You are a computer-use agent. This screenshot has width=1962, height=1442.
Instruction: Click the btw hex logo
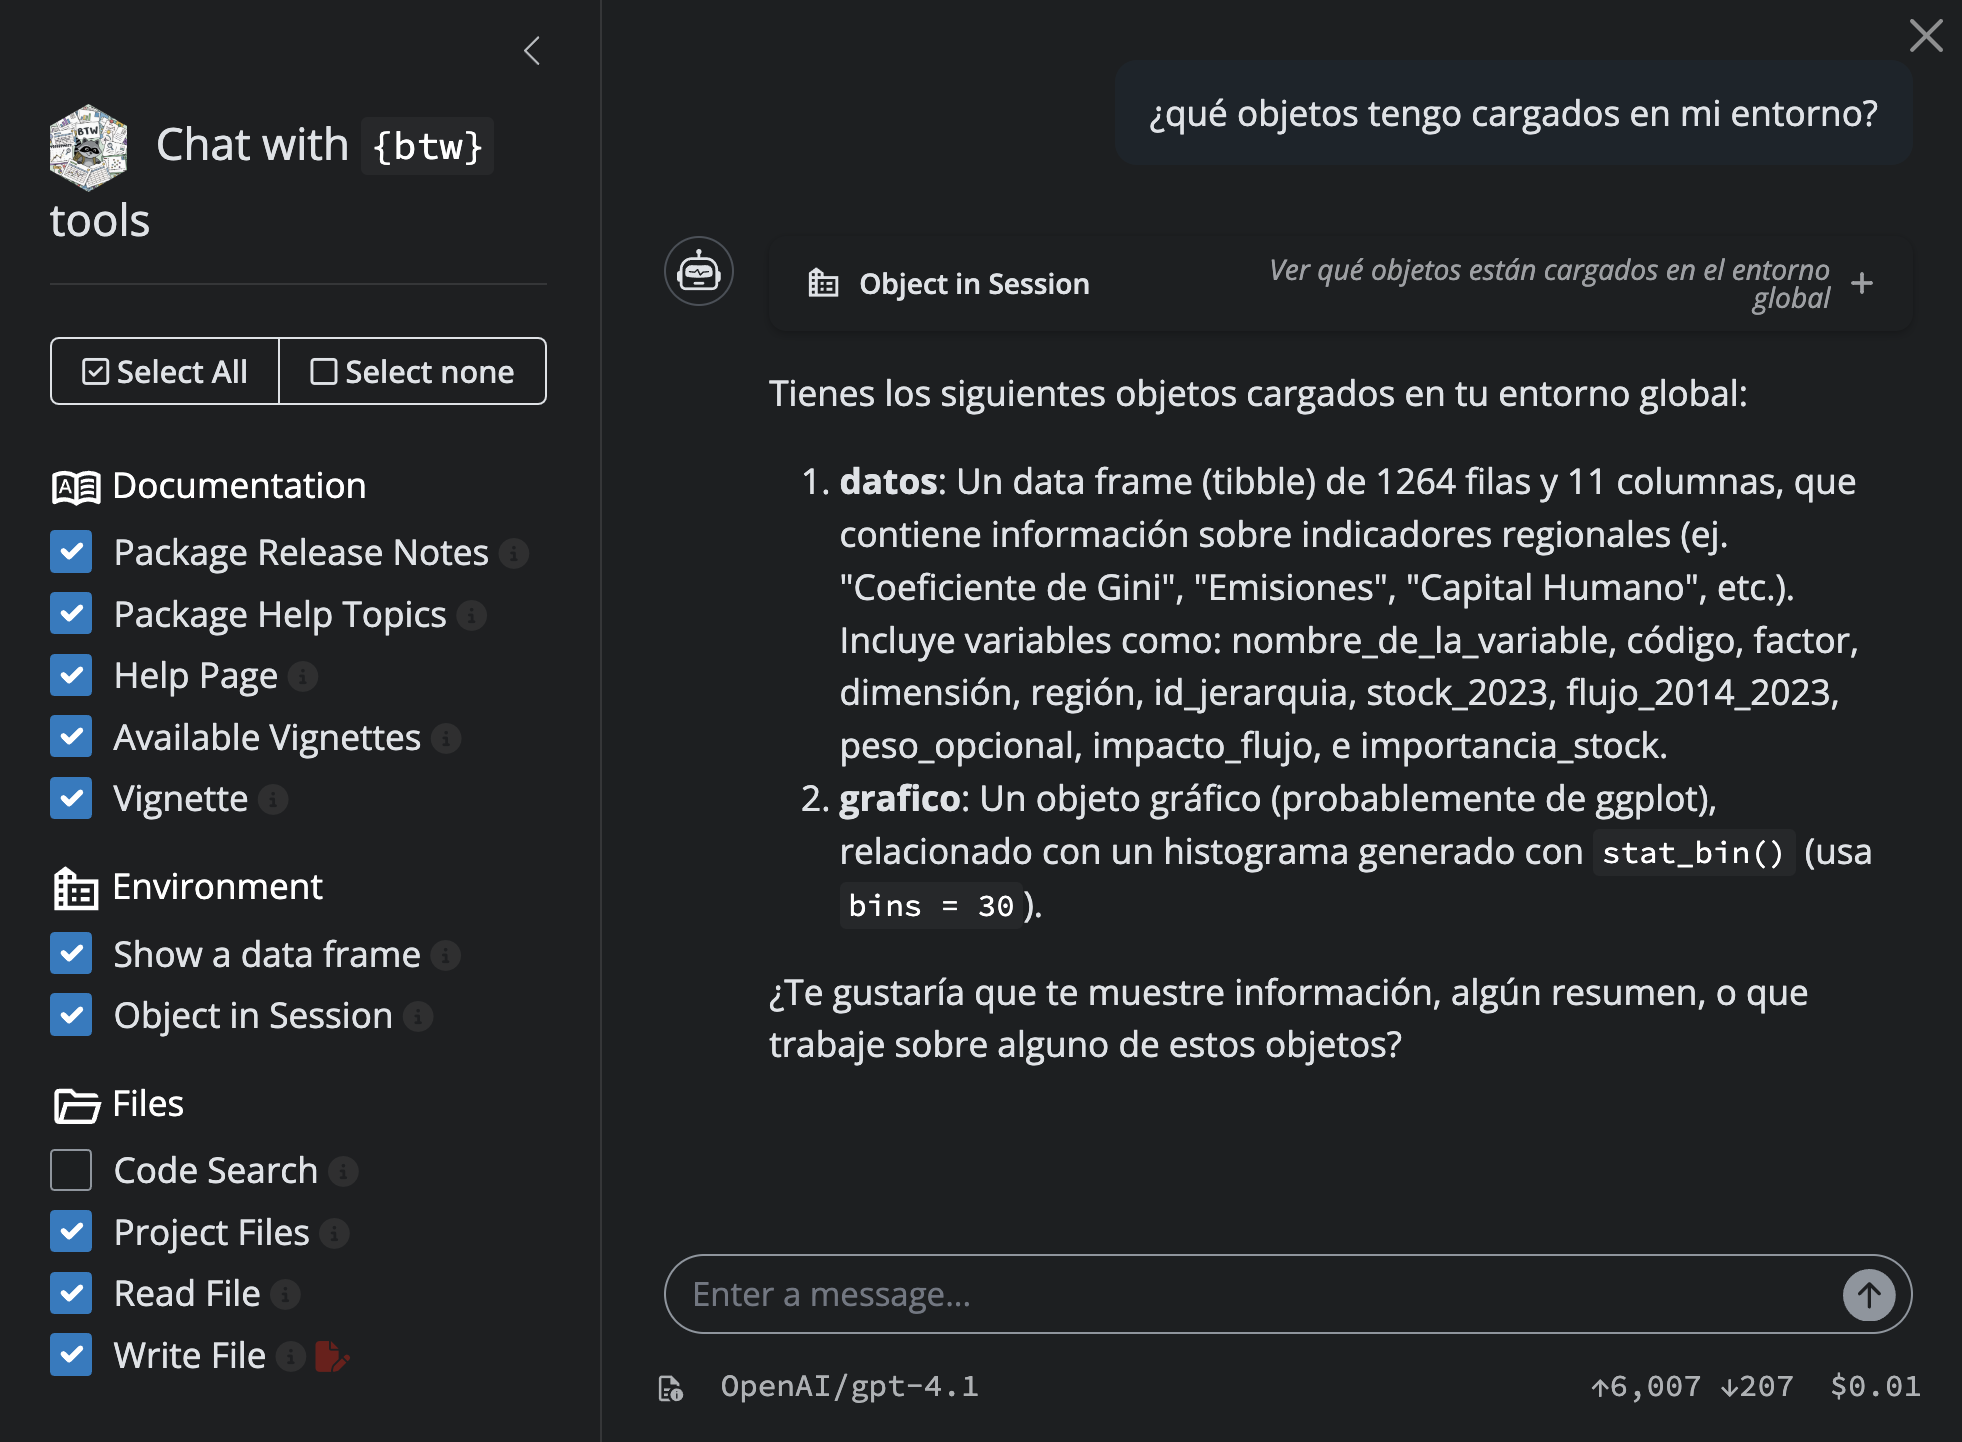88,147
